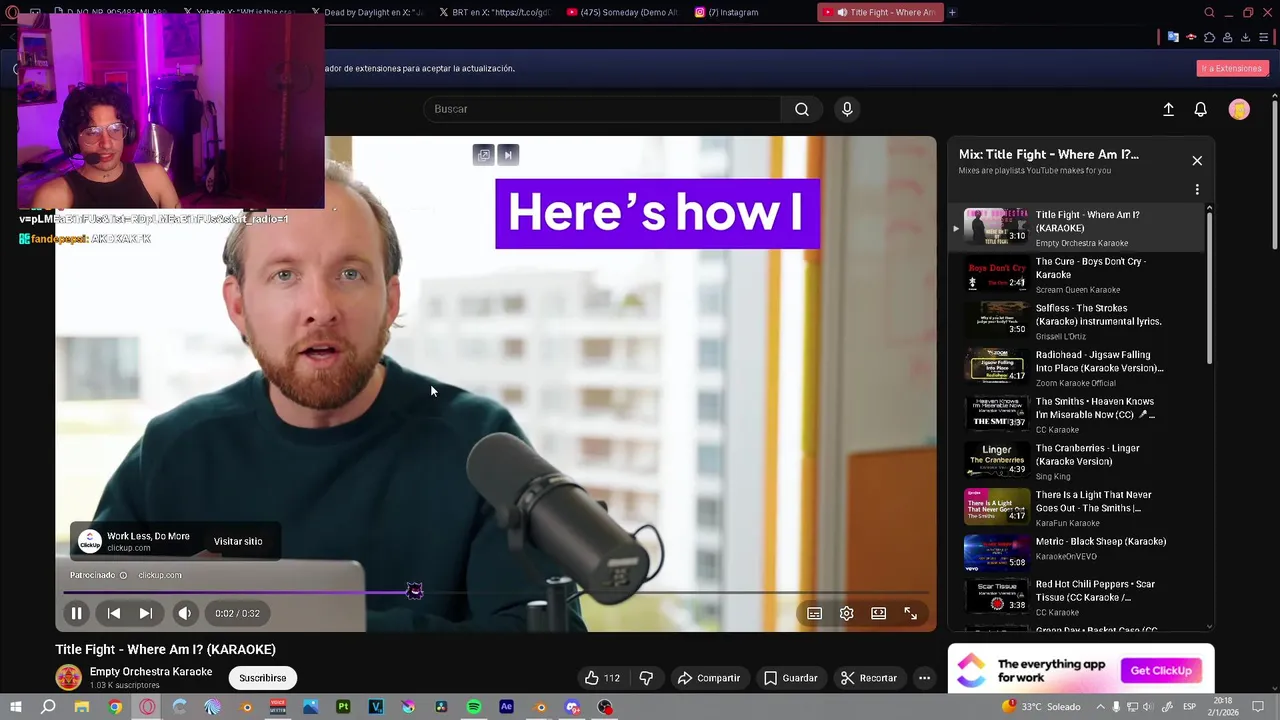Toggle subtitles in the video player
The height and width of the screenshot is (720, 1280).
pyautogui.click(x=815, y=613)
